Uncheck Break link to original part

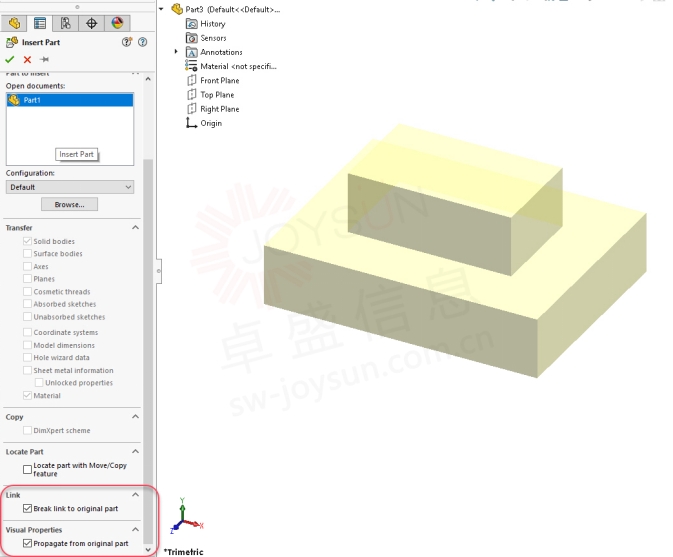point(27,509)
